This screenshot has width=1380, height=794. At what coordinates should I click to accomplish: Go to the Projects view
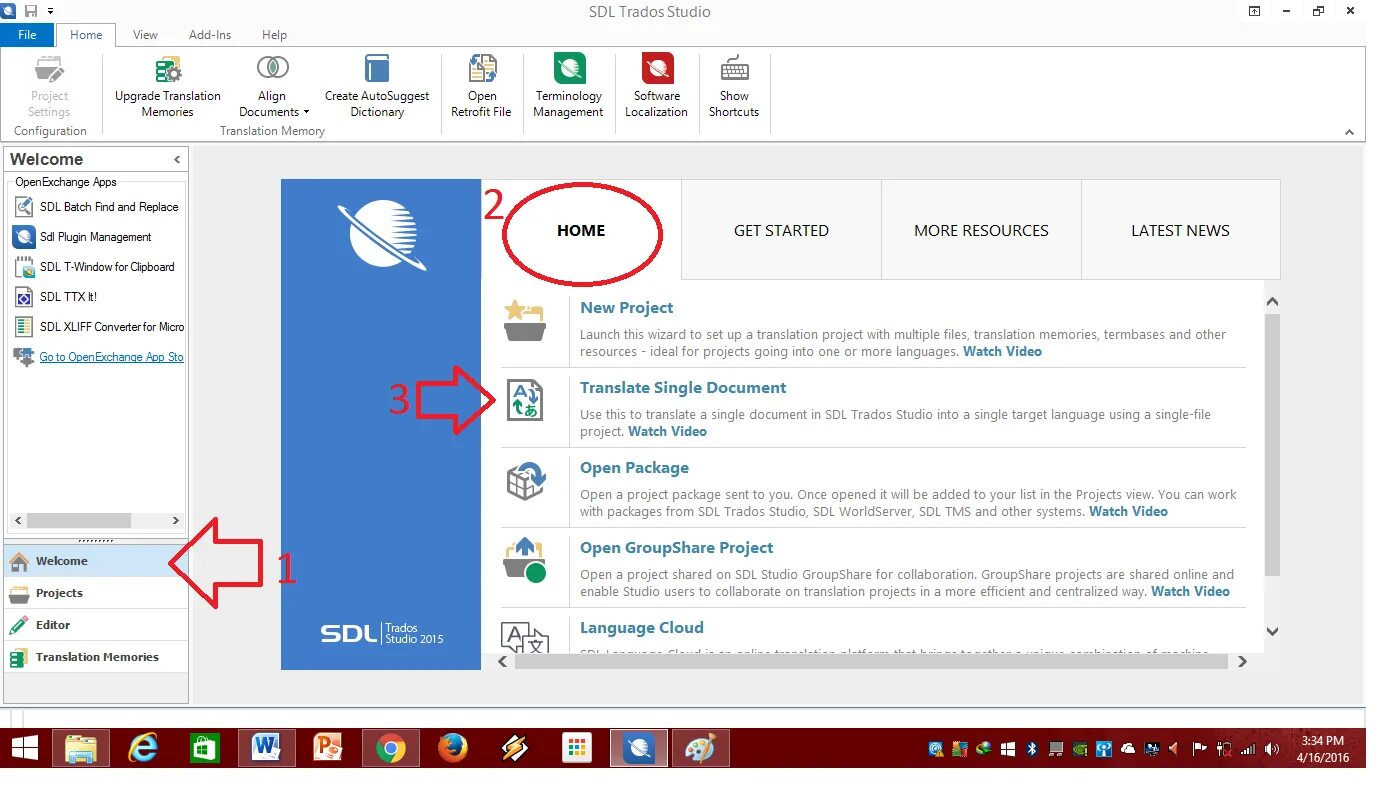[96, 593]
